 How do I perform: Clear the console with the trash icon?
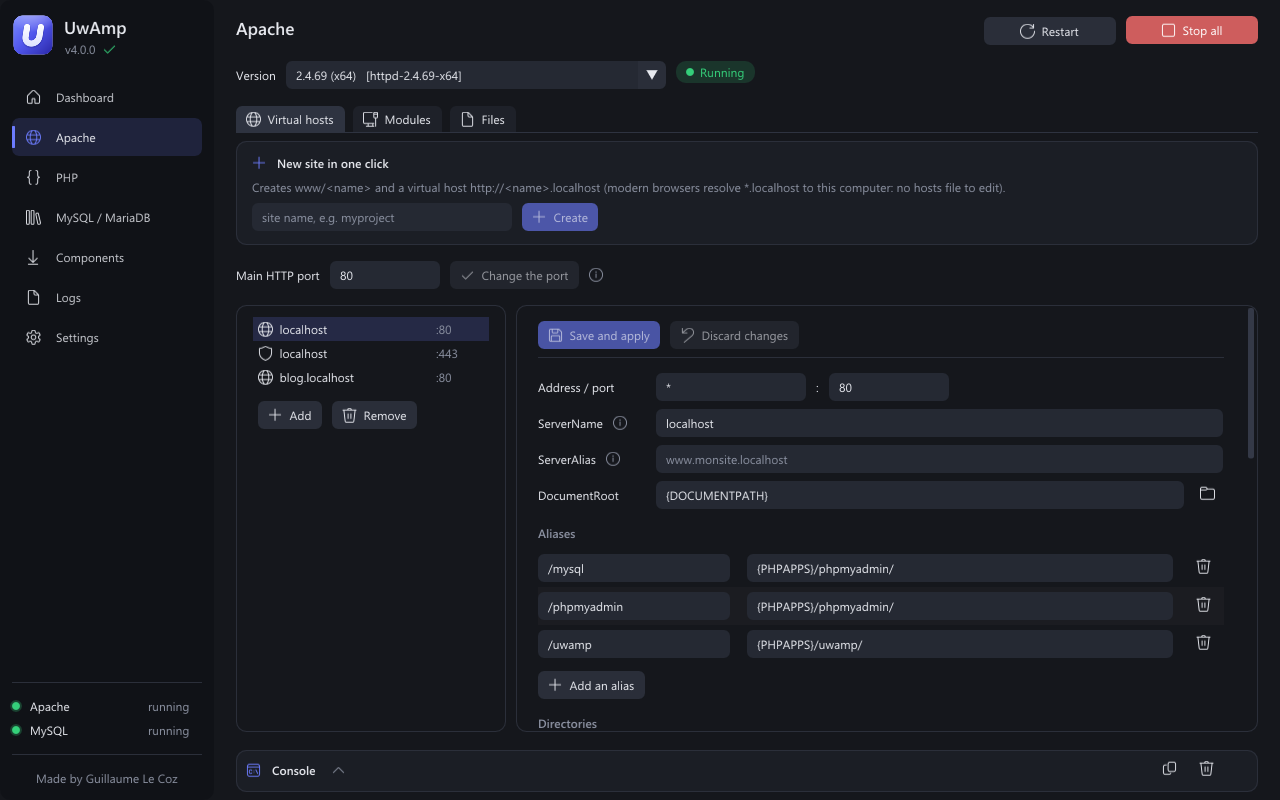tap(1206, 768)
